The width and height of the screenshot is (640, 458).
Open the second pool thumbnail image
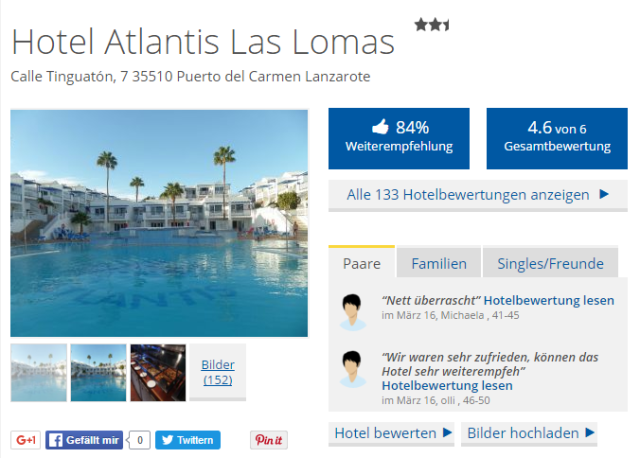point(98,372)
